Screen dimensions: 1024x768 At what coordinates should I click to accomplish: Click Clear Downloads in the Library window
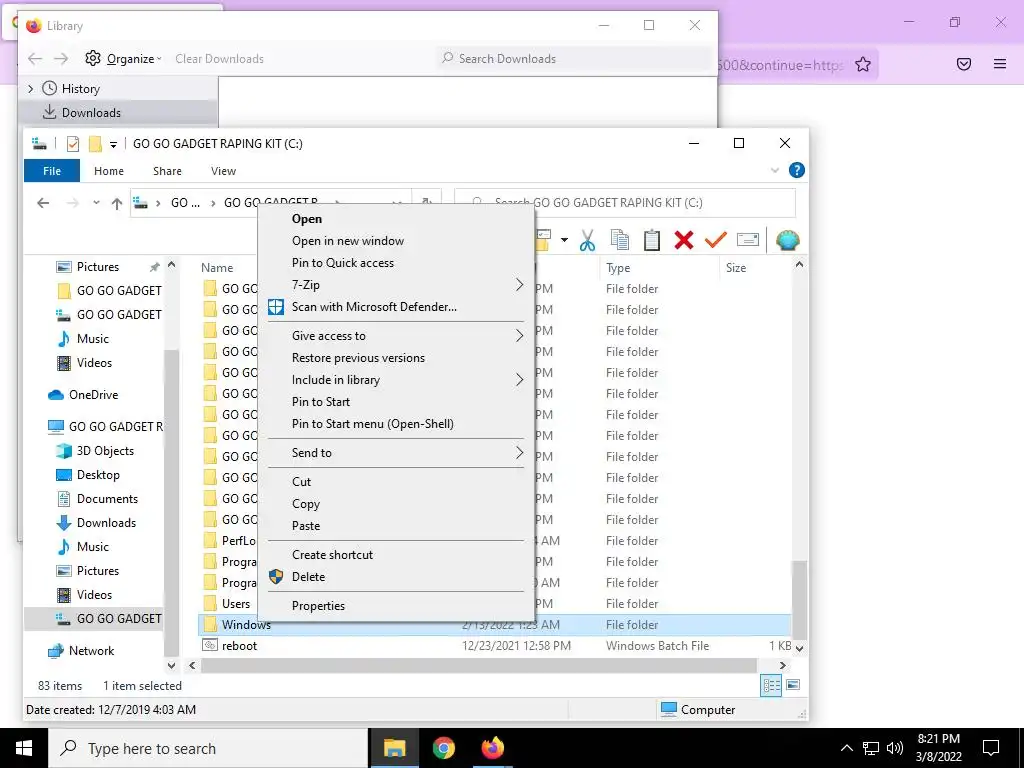coord(219,59)
